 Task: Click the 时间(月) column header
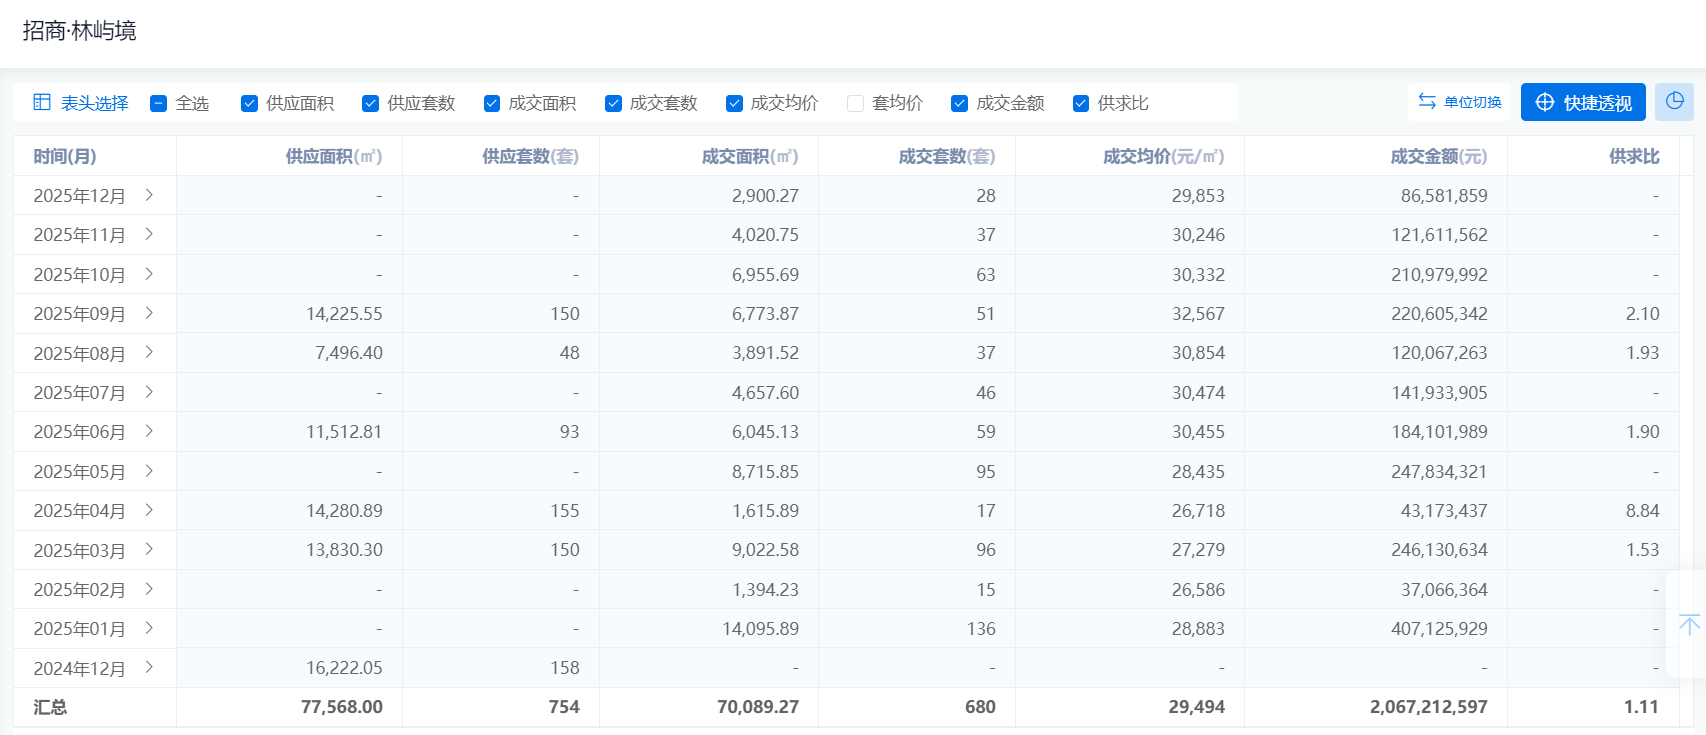(65, 156)
